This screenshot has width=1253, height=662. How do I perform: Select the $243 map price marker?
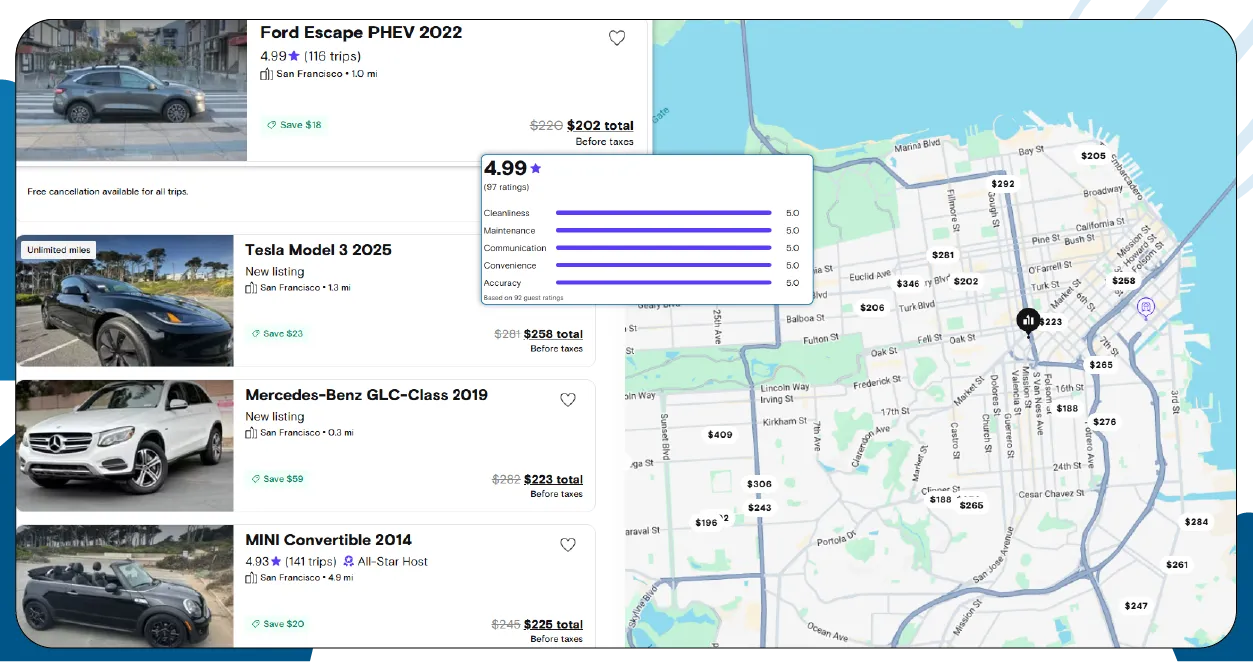(759, 508)
